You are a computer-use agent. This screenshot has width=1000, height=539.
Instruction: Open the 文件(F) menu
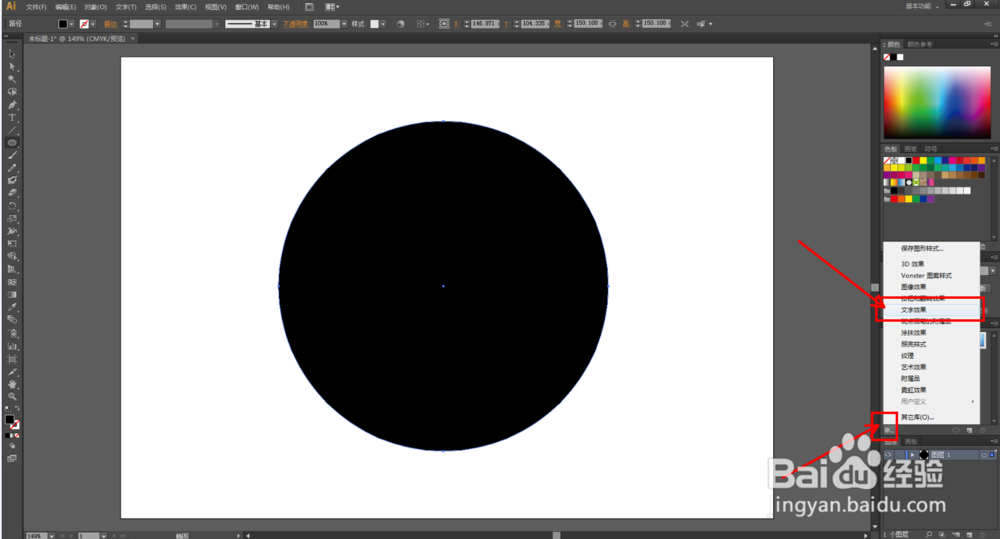click(36, 7)
